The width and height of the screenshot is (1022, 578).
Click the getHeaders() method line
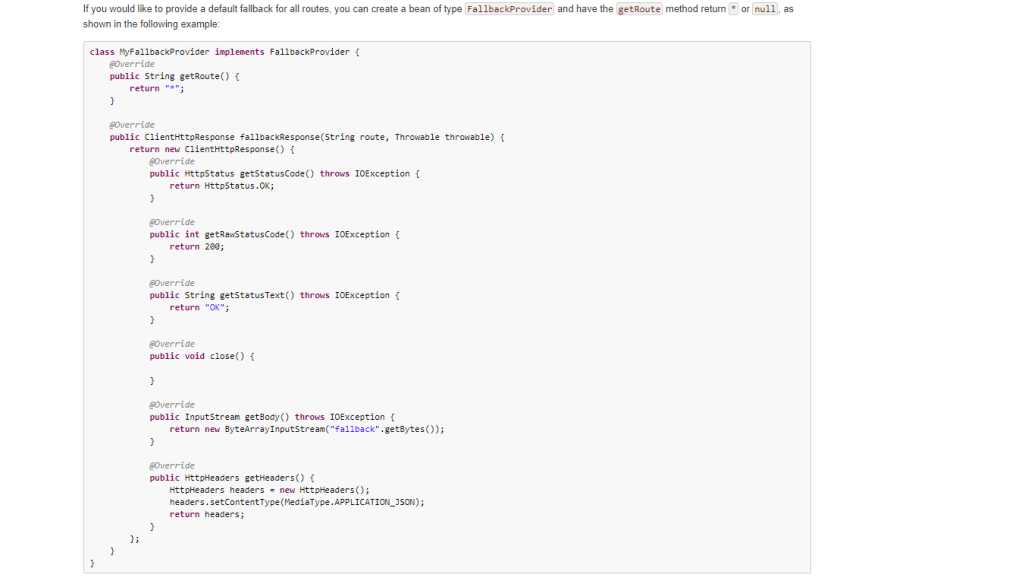(231, 478)
